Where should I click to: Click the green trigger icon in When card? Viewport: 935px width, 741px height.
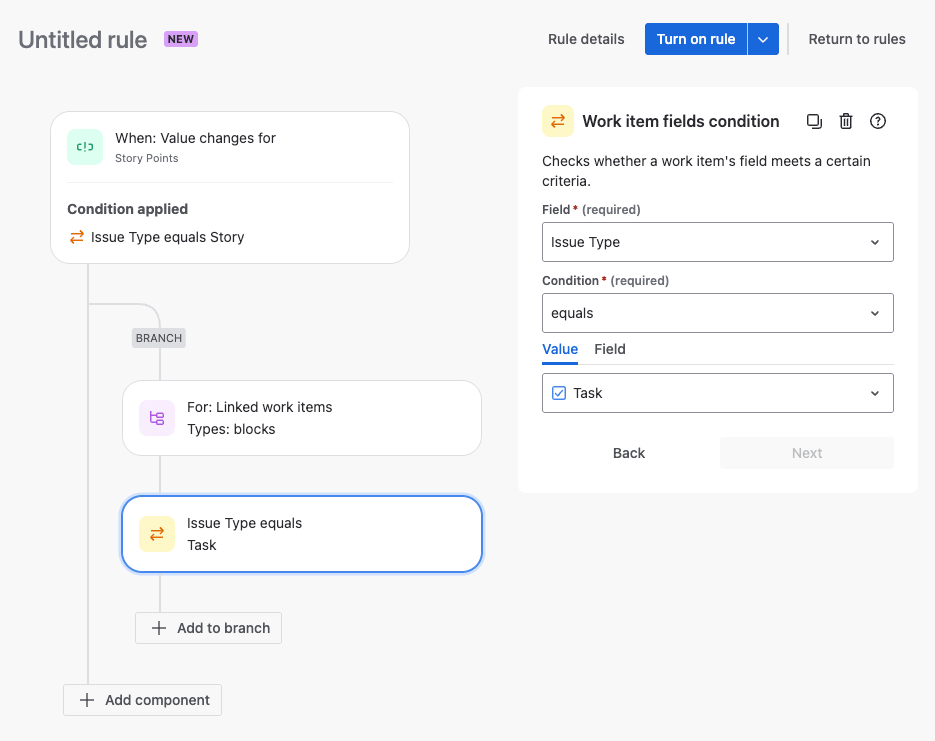click(85, 147)
